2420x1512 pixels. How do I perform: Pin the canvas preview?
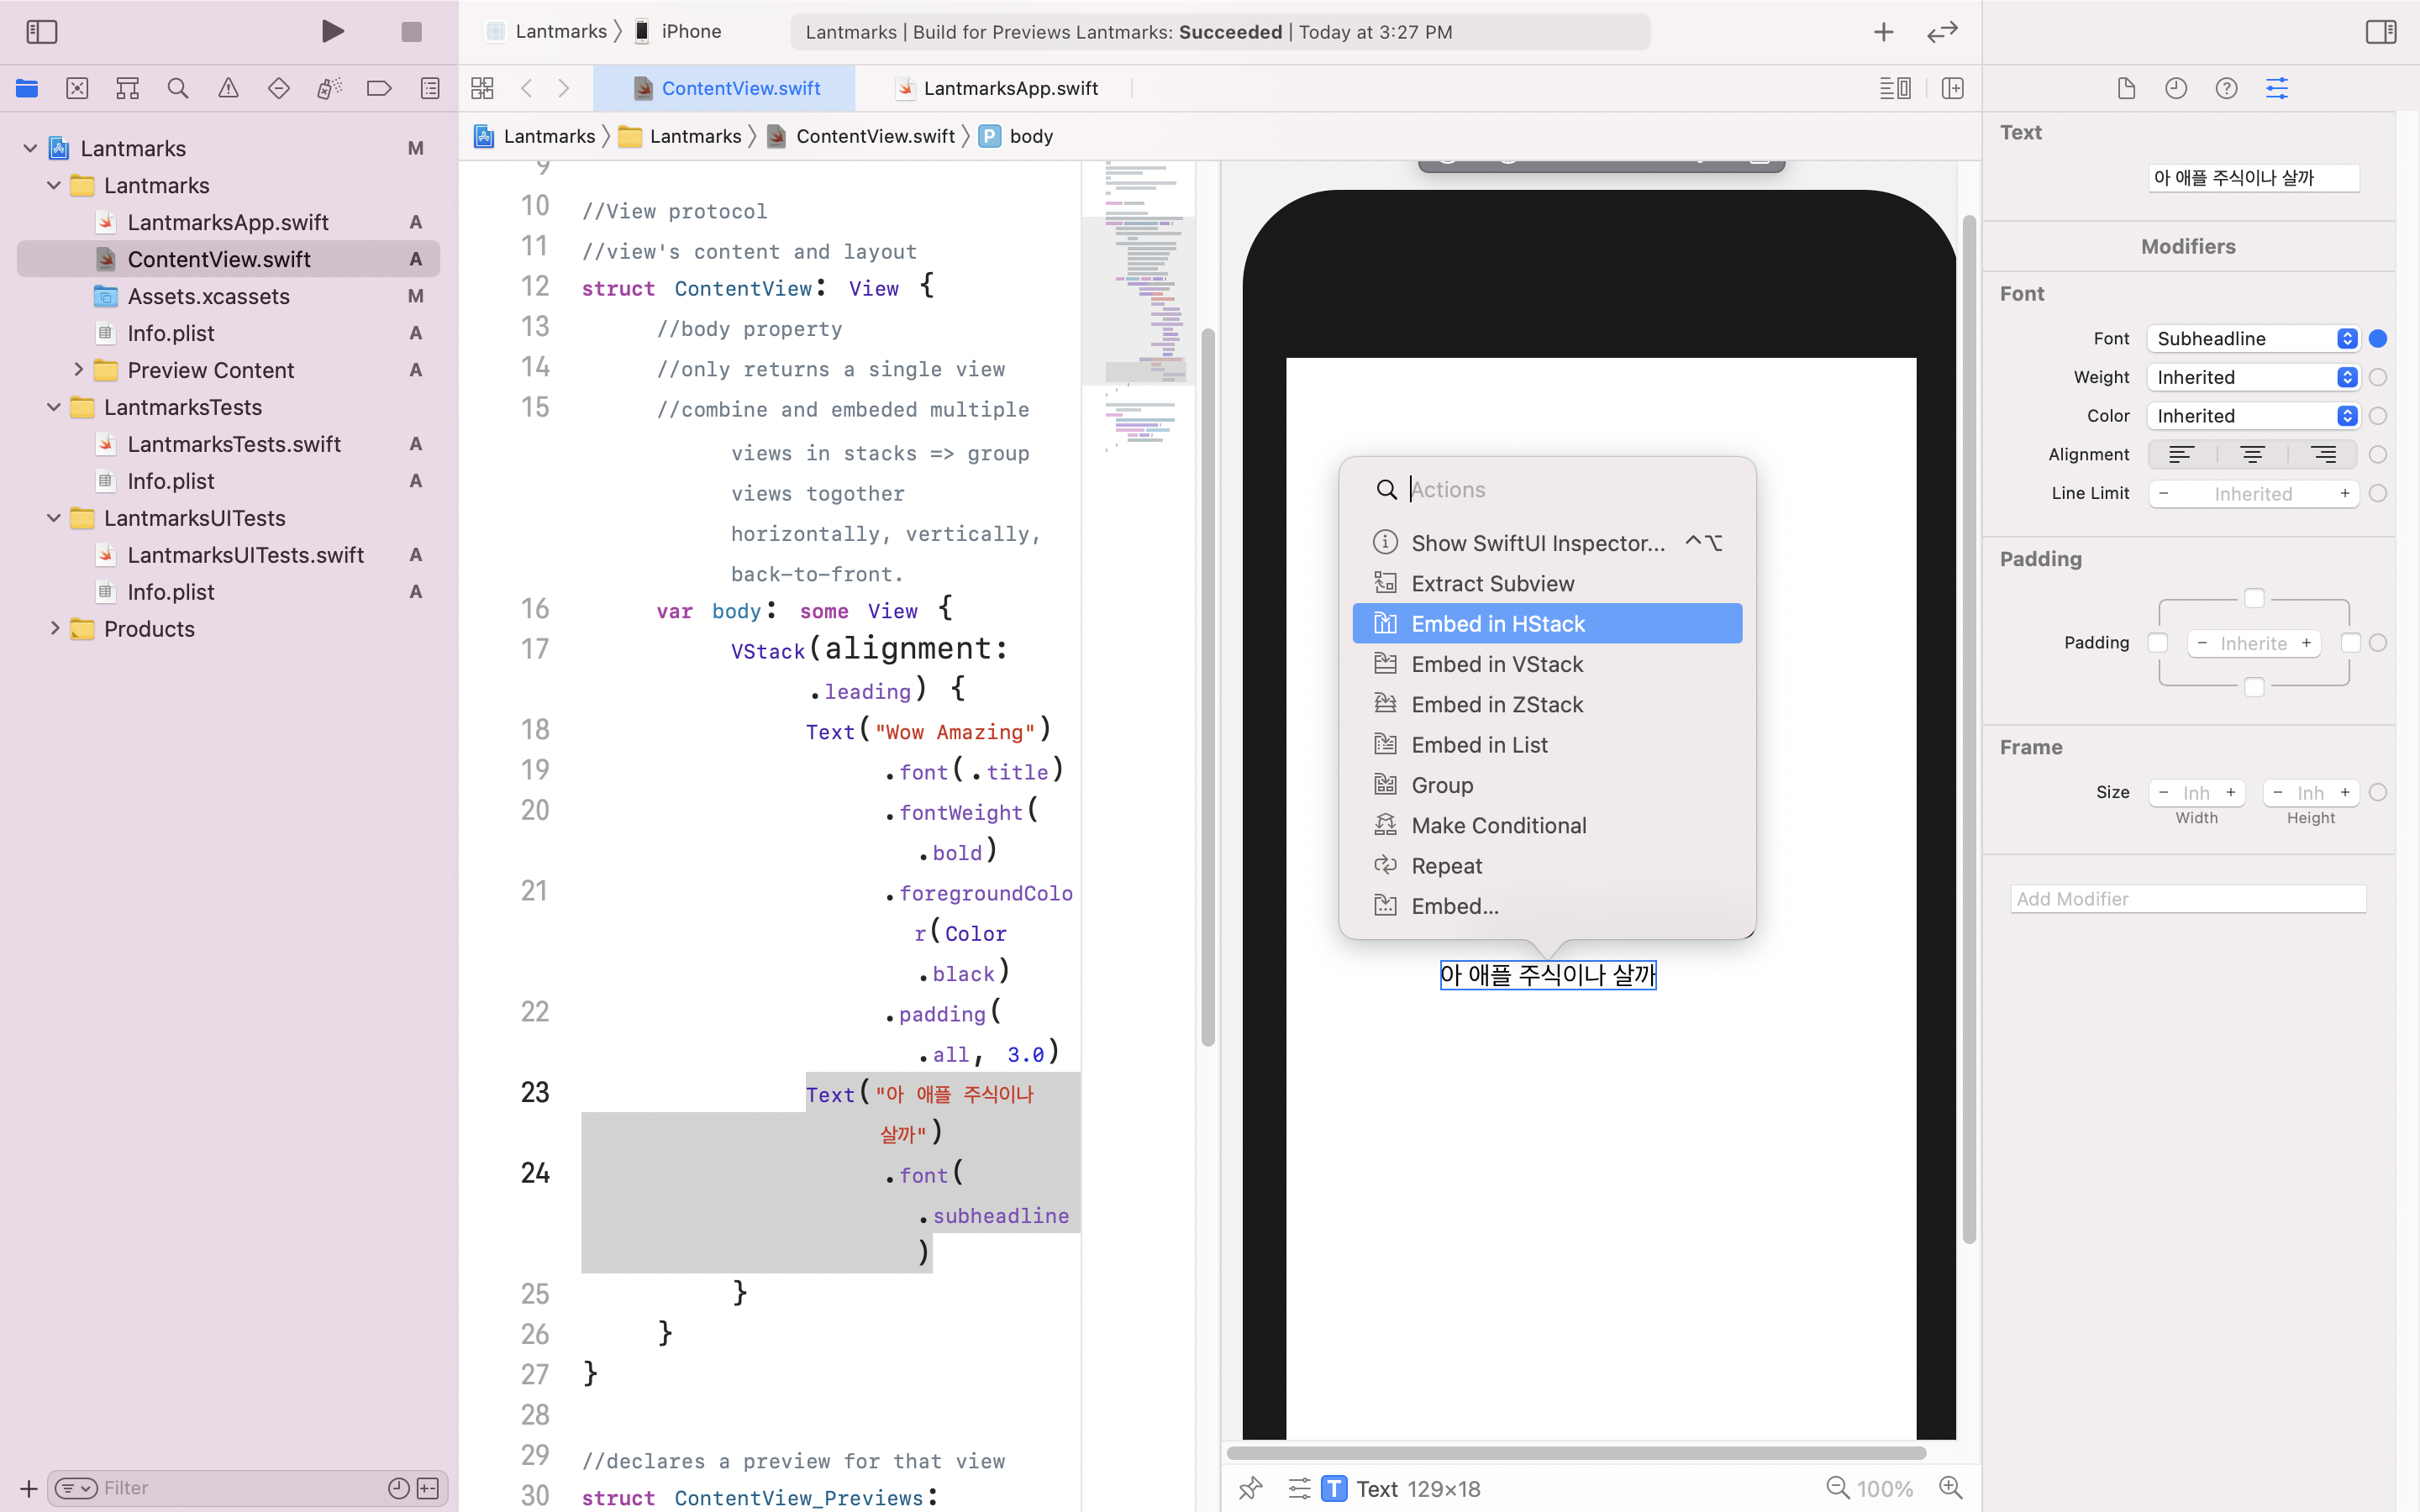pyautogui.click(x=1250, y=1488)
